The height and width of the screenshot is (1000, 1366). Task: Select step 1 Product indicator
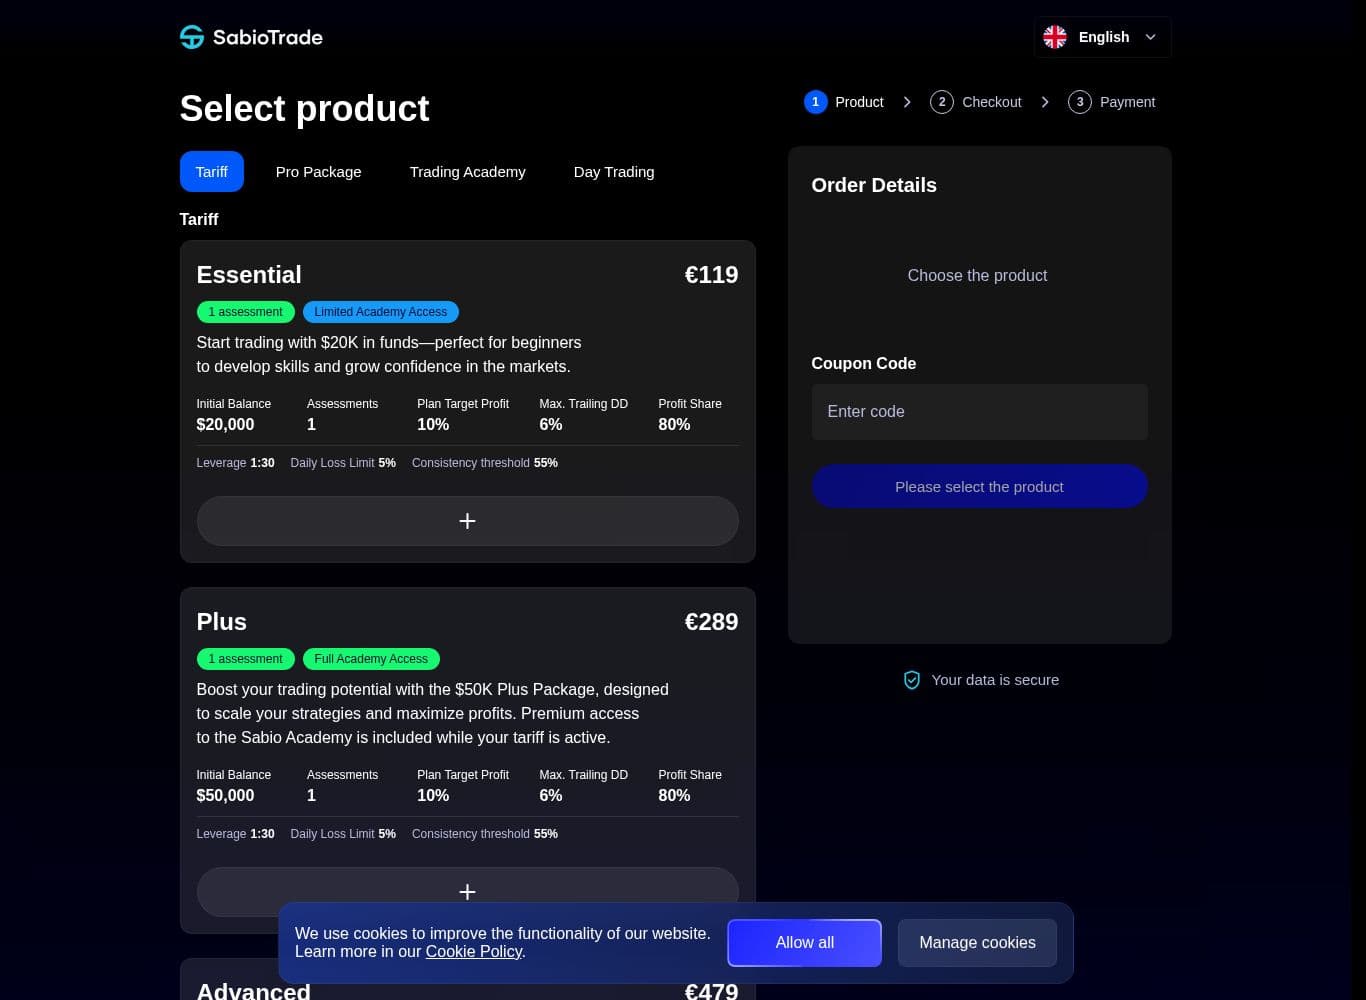[844, 102]
